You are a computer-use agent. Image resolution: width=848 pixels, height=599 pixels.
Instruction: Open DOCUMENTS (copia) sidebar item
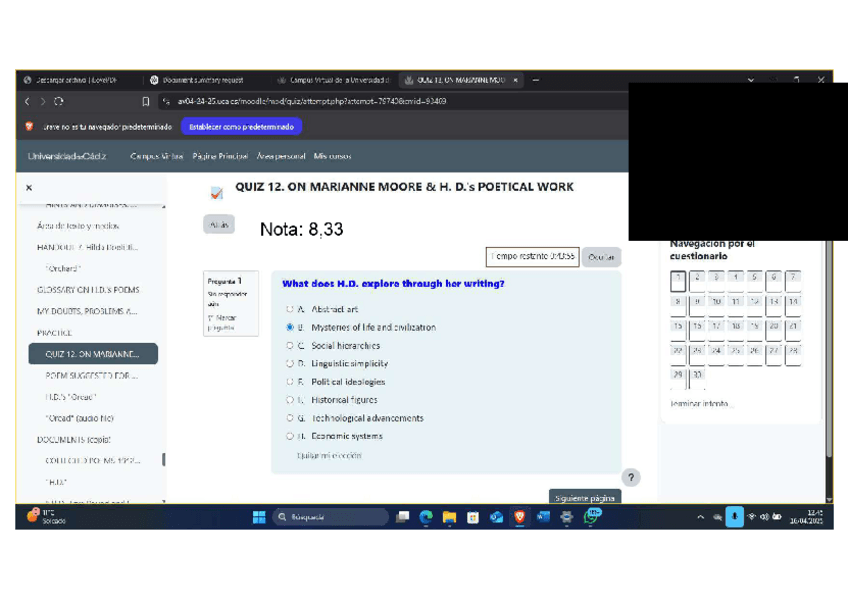click(x=74, y=440)
